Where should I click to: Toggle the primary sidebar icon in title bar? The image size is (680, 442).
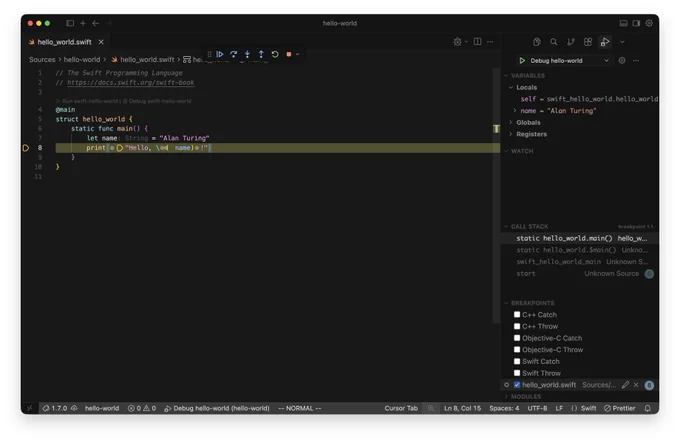pyautogui.click(x=70, y=23)
